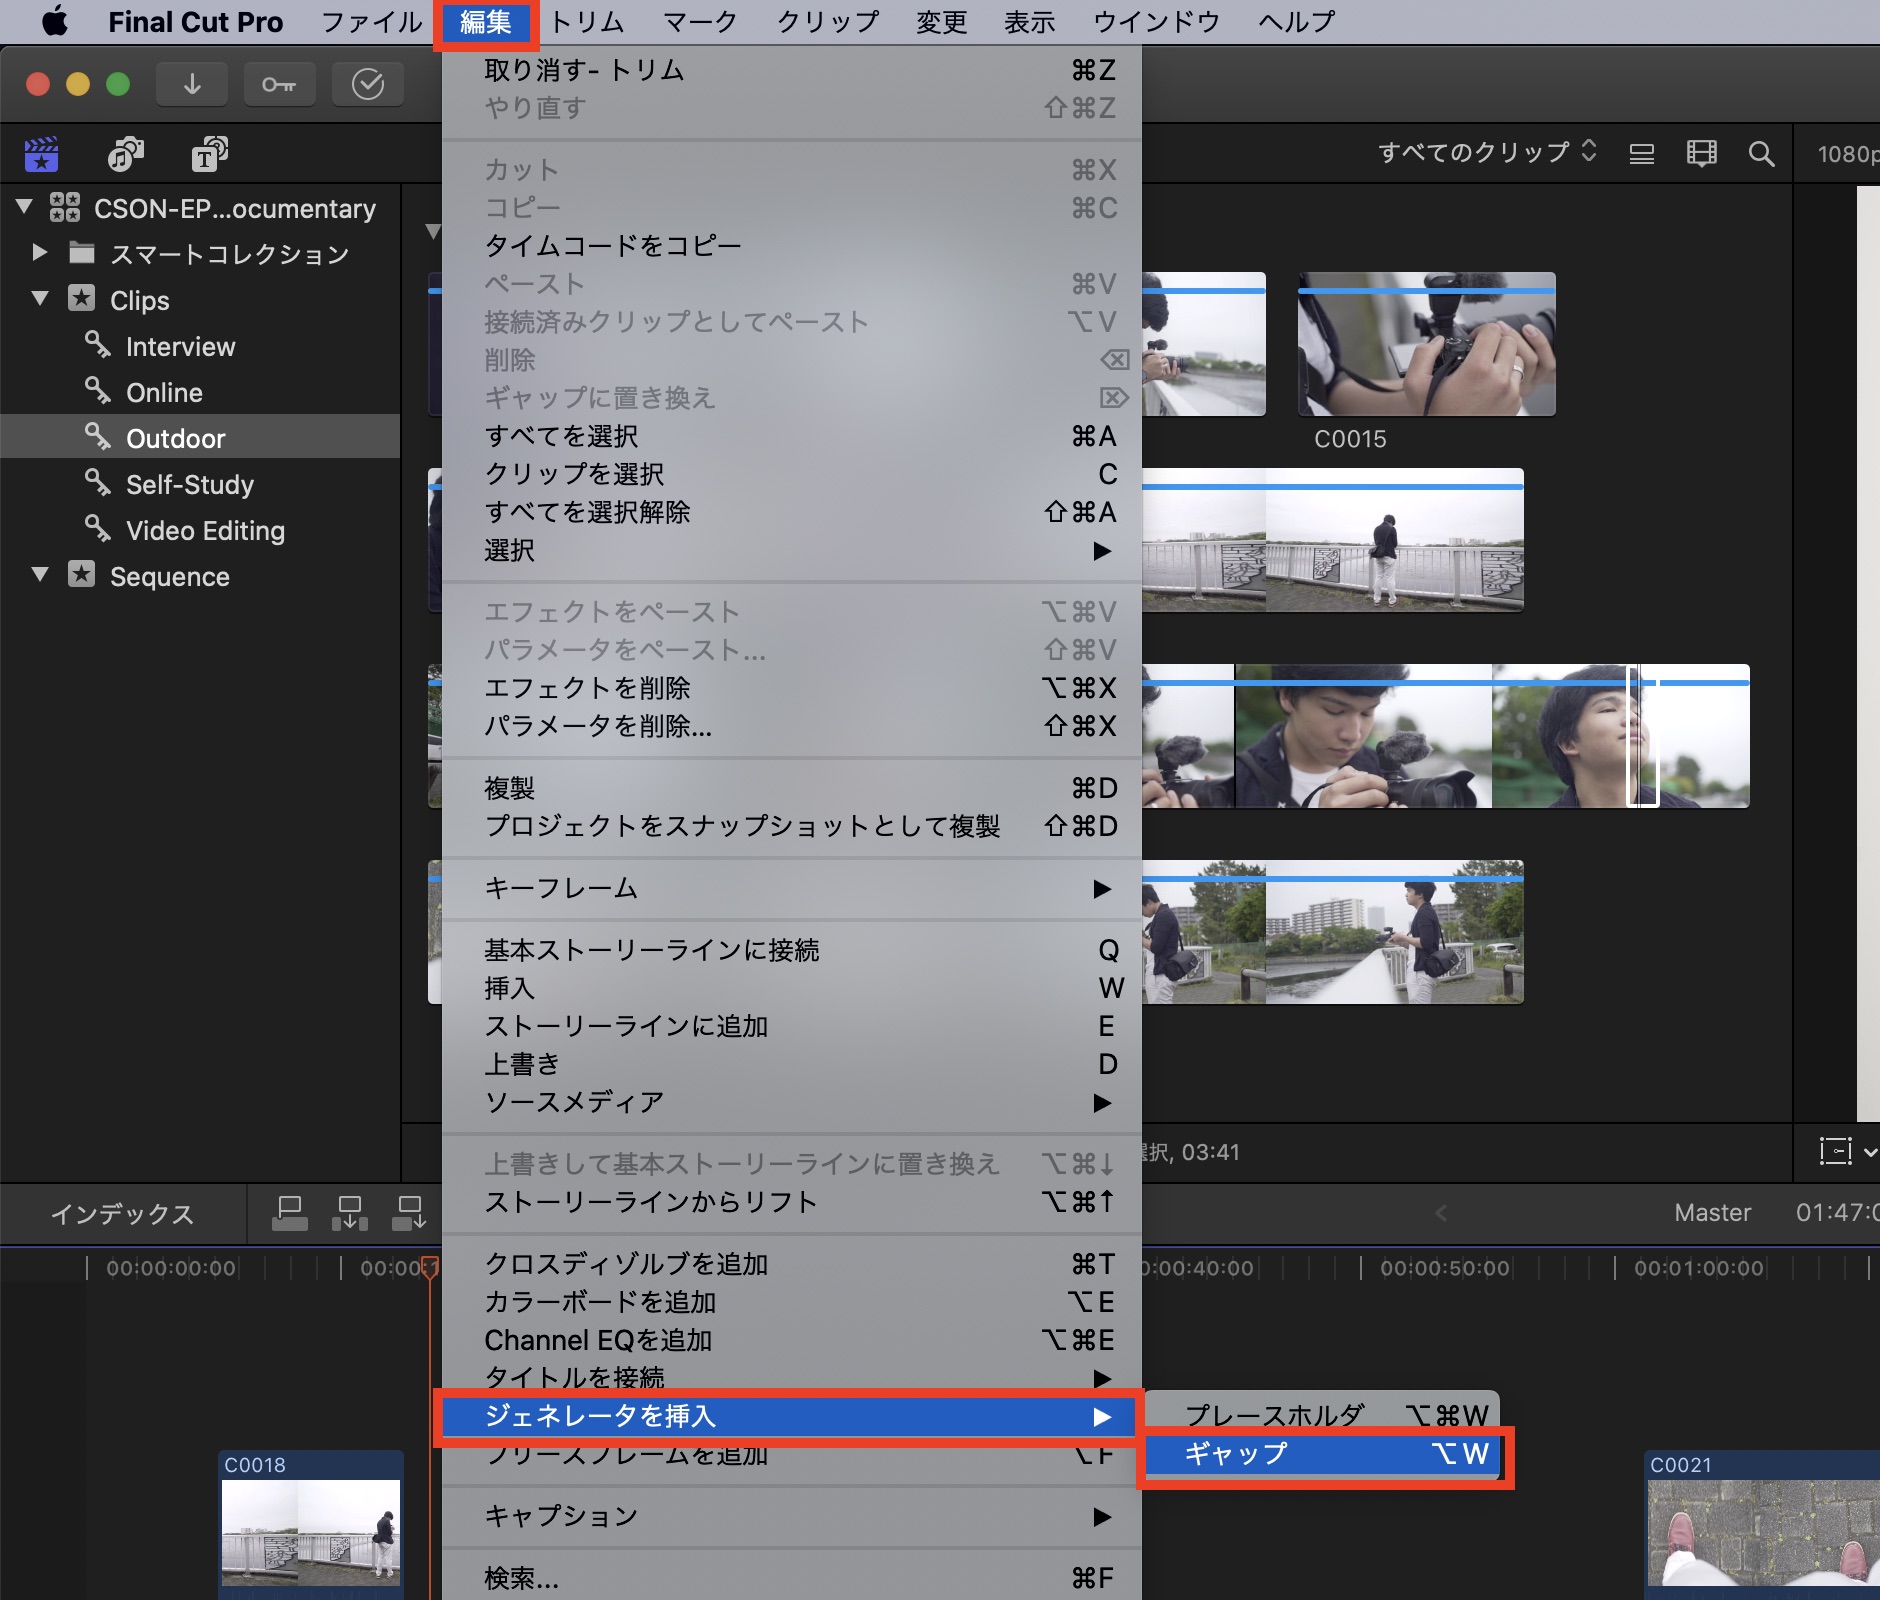Collapse the Sequence event triangle
Image resolution: width=1880 pixels, height=1600 pixels.
point(40,575)
